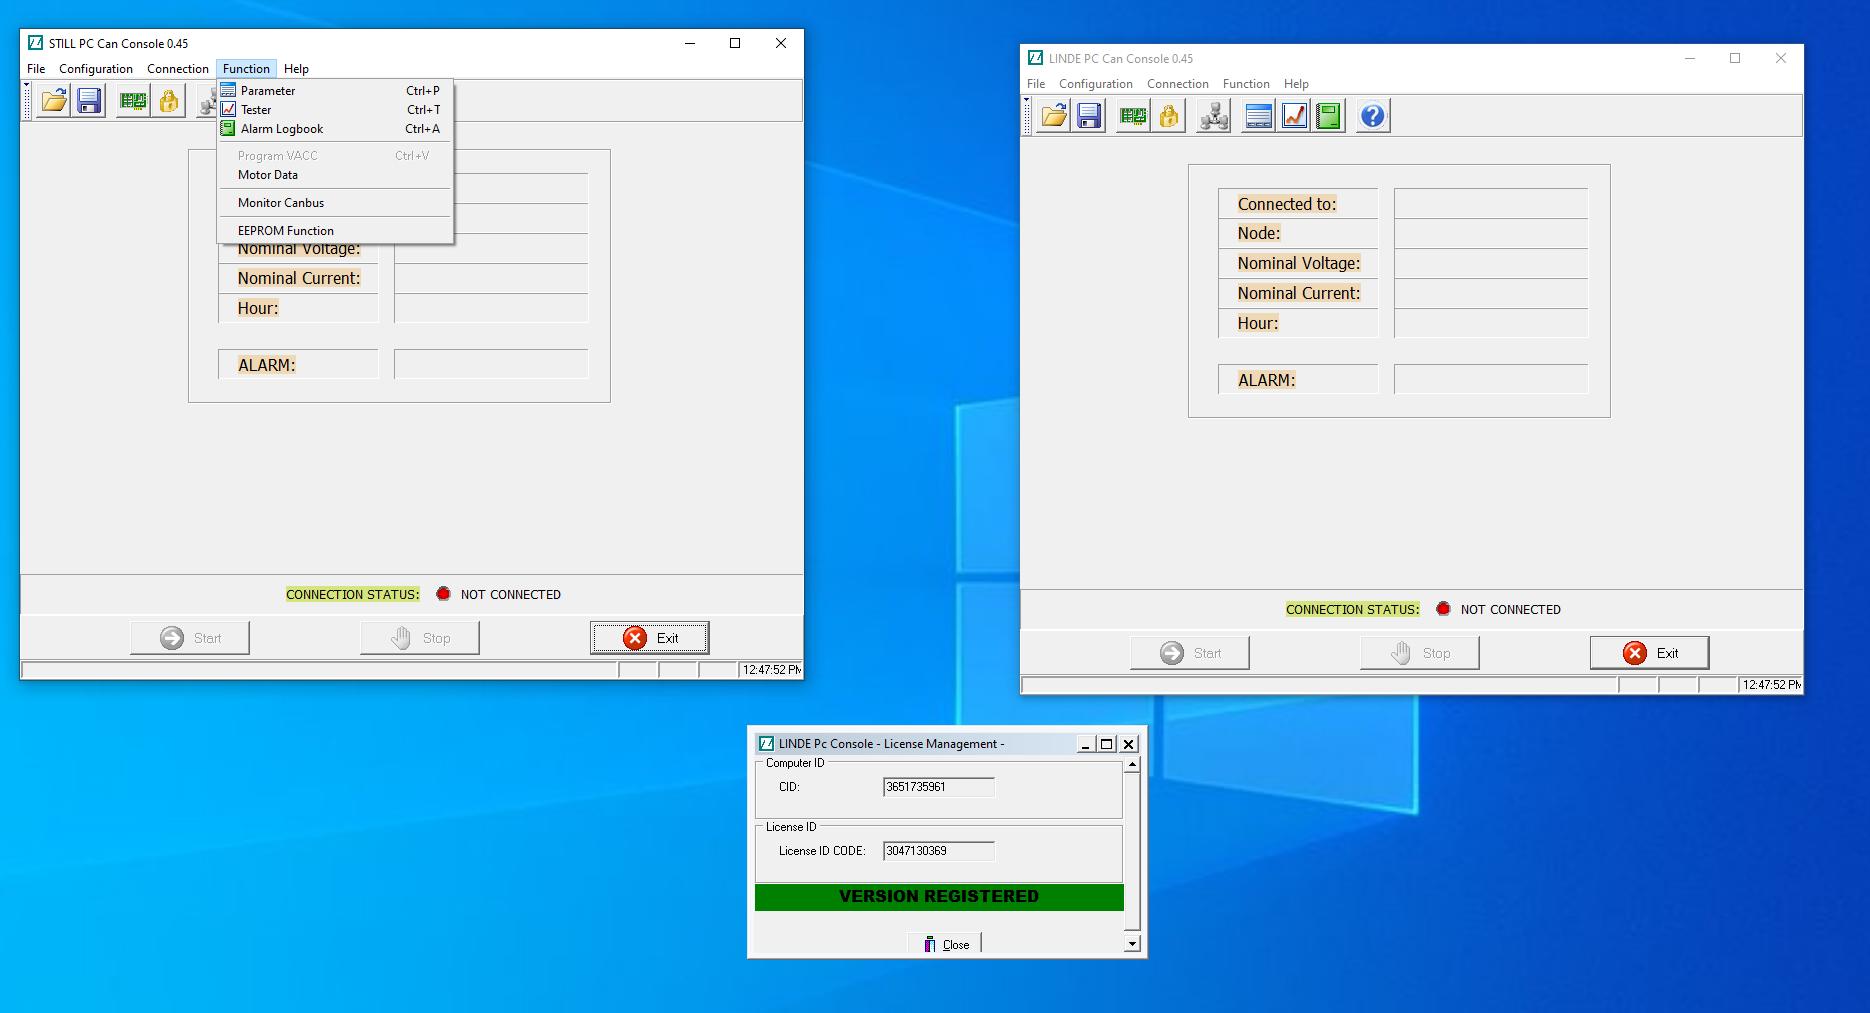Open file icon in LINDE console toolbar
Screen dimensions: 1870x1013
coord(1054,116)
